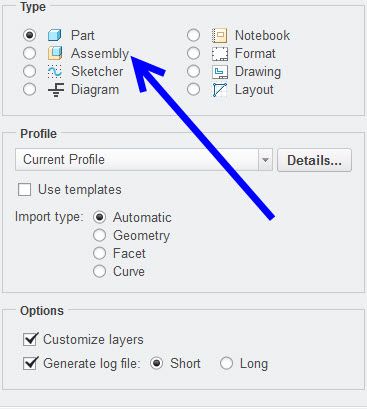Viewport: 367px width, 409px height.
Task: Open the Current Profile dropdown arrow
Action: (x=265, y=160)
